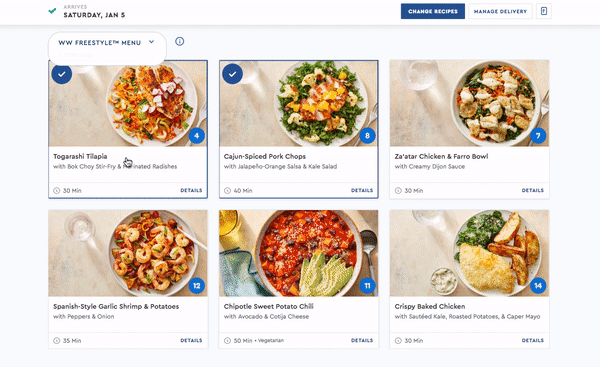Uncheck the Togarashi Tilapia selection checkmark
600x367 pixels.
coord(62,74)
